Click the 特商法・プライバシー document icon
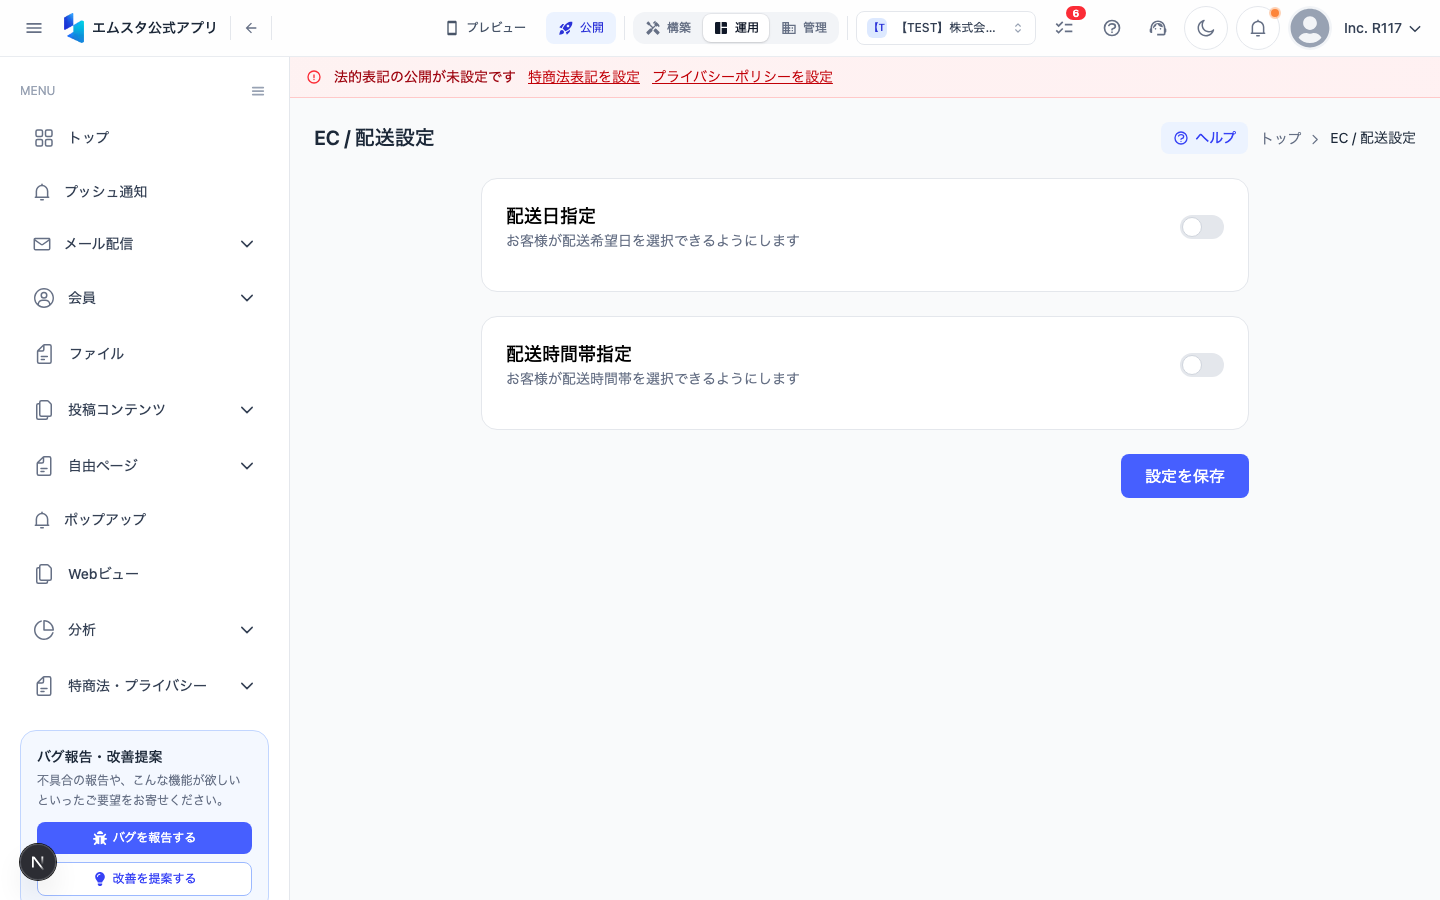The width and height of the screenshot is (1440, 900). click(x=44, y=686)
